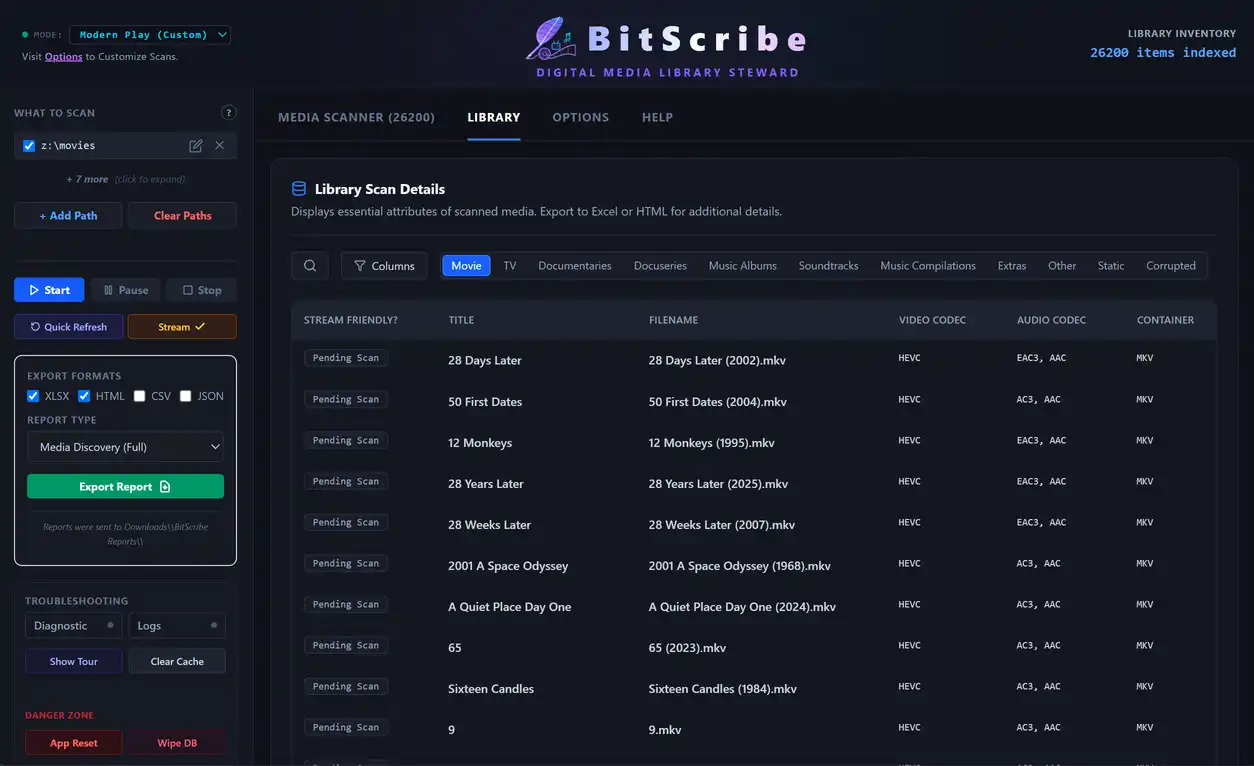
Task: Click the Clear Paths button
Action: click(x=182, y=216)
